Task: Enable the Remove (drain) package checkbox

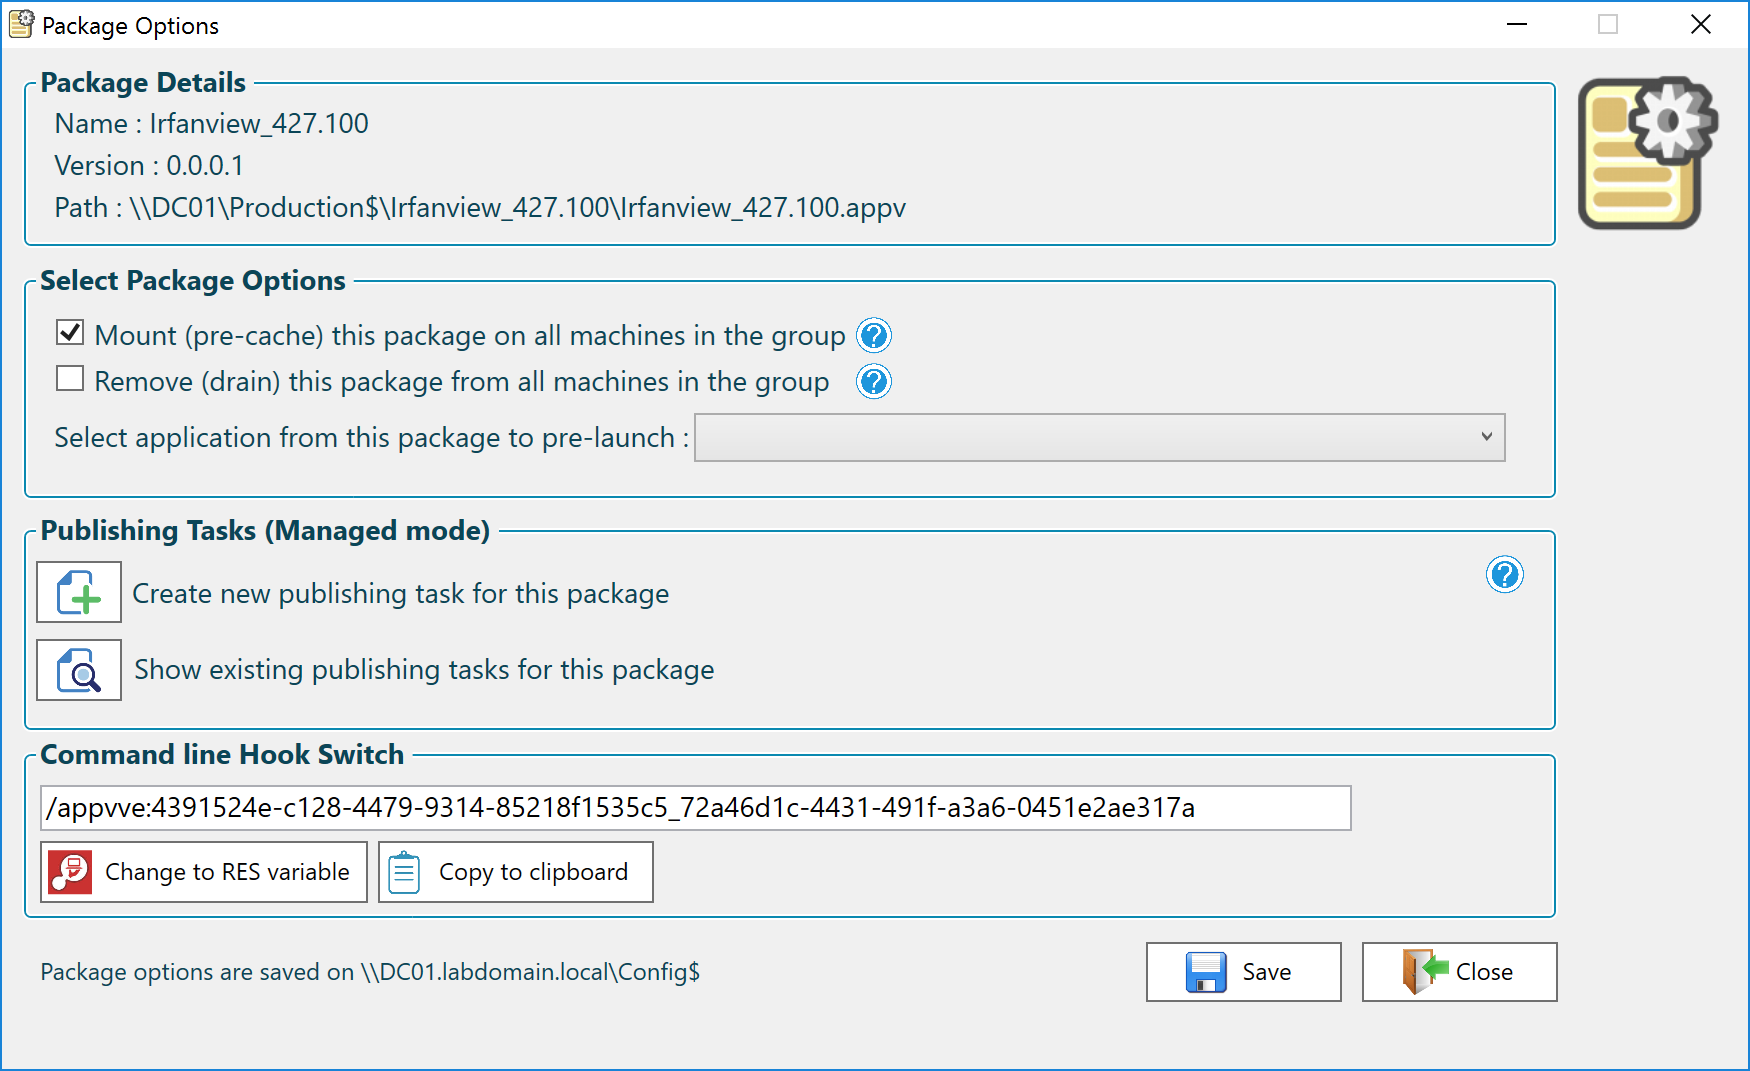Action: (x=70, y=379)
